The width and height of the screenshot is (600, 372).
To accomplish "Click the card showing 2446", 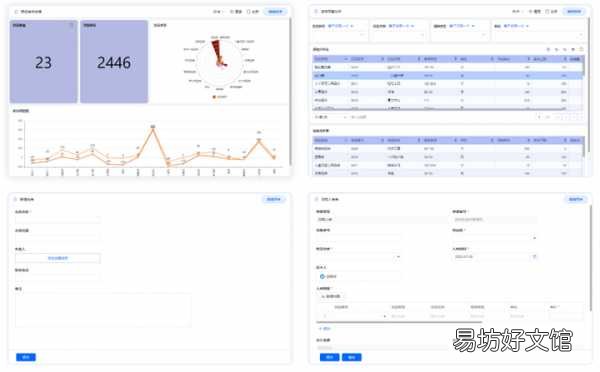I will click(114, 62).
